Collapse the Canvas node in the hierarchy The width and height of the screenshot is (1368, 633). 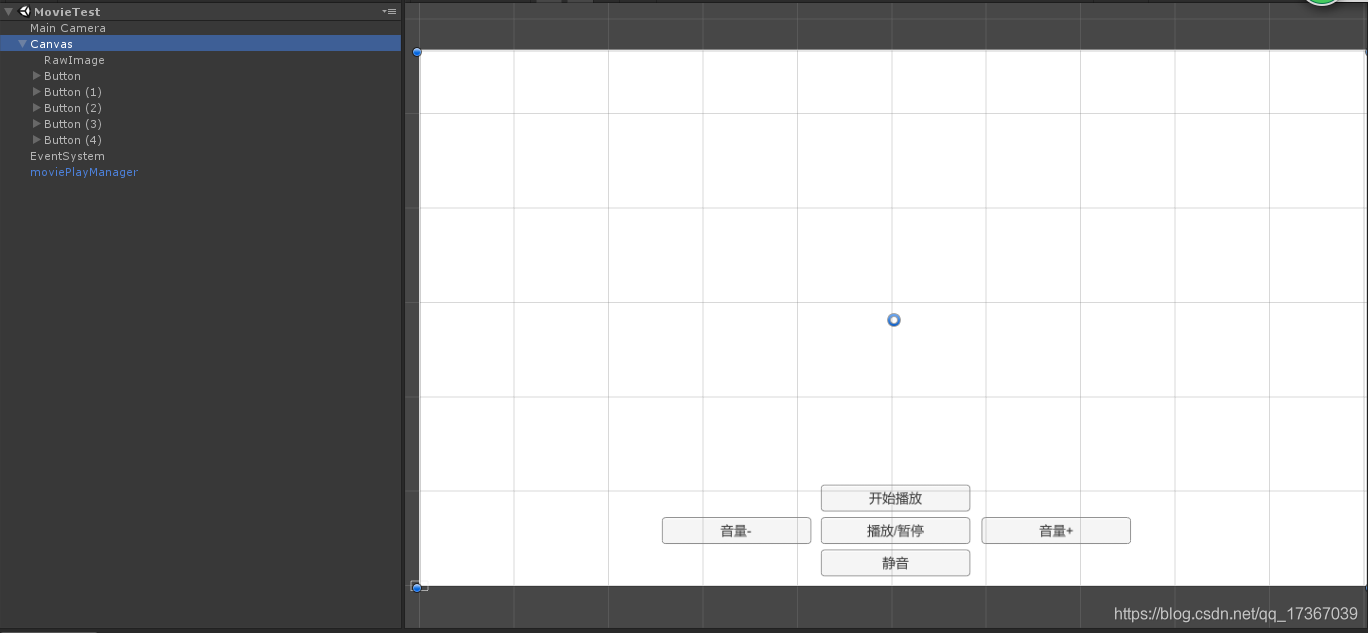(22, 43)
